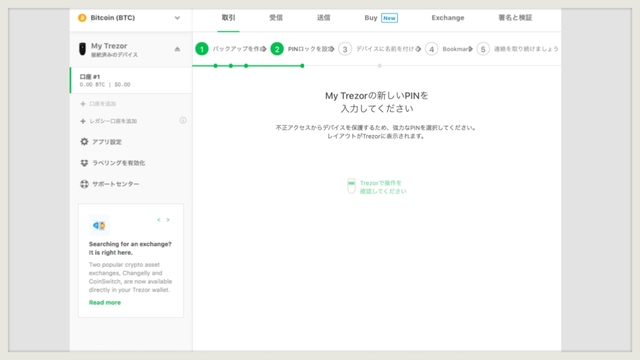Select account 口座 #1
The width and height of the screenshot is (640, 360).
tap(131, 80)
